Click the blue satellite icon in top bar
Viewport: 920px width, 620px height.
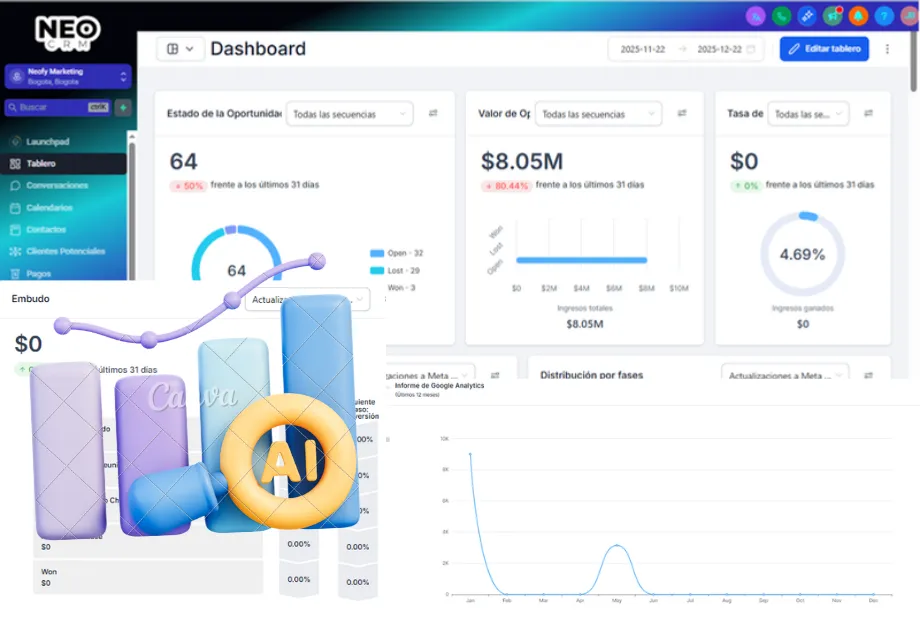[807, 16]
